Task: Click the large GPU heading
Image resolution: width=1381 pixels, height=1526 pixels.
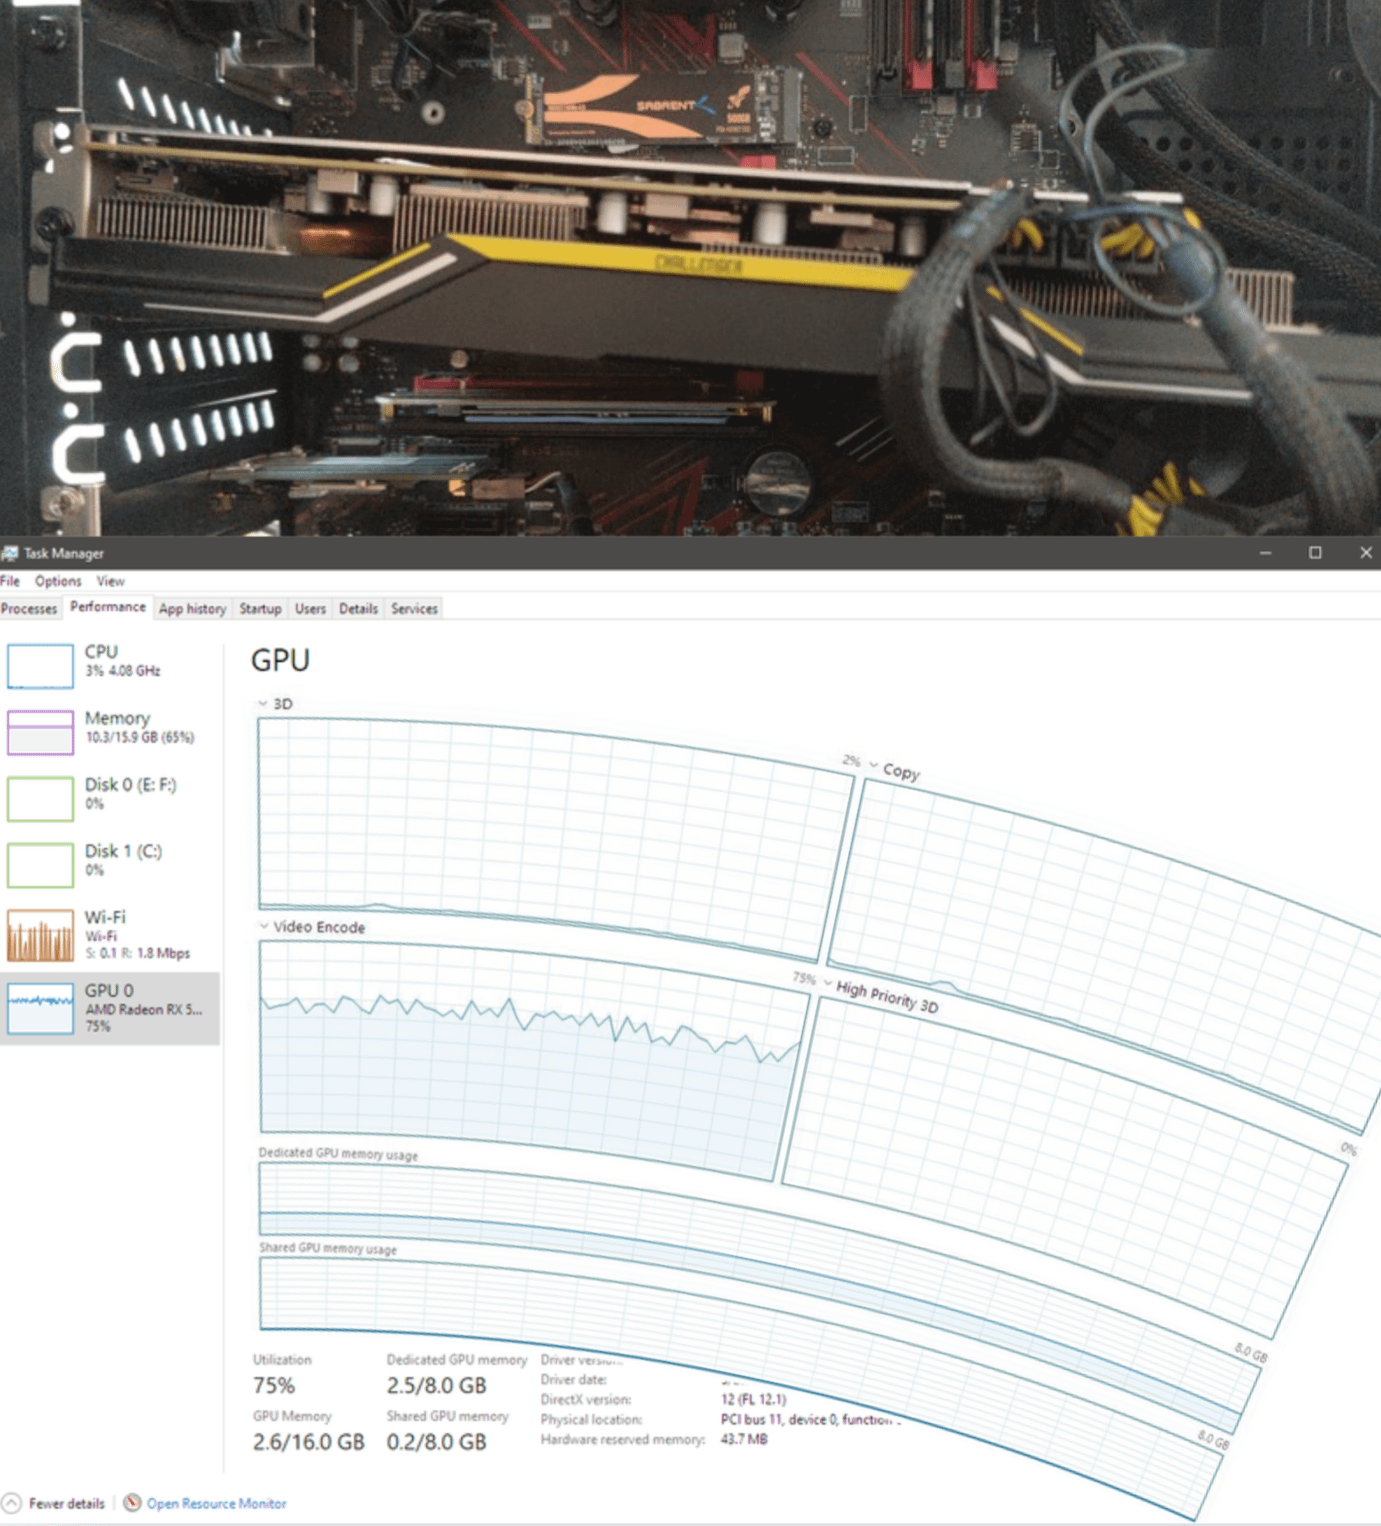Action: point(280,660)
